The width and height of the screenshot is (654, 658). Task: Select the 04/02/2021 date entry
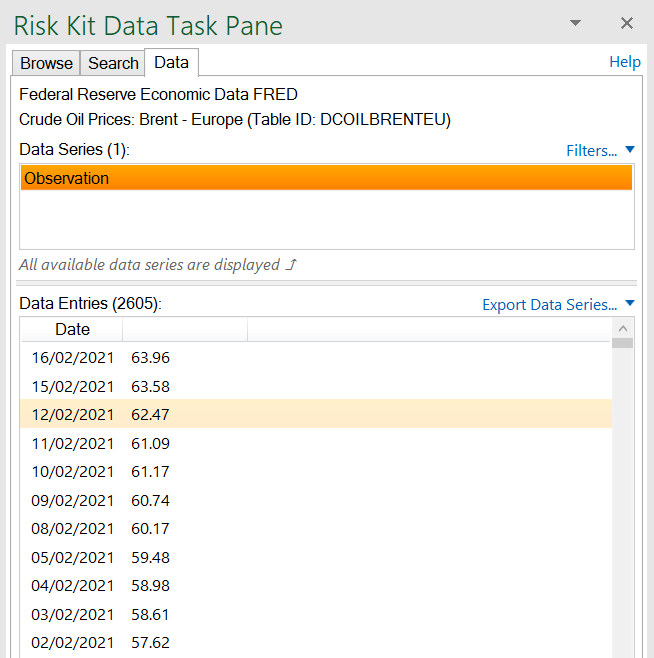point(73,586)
